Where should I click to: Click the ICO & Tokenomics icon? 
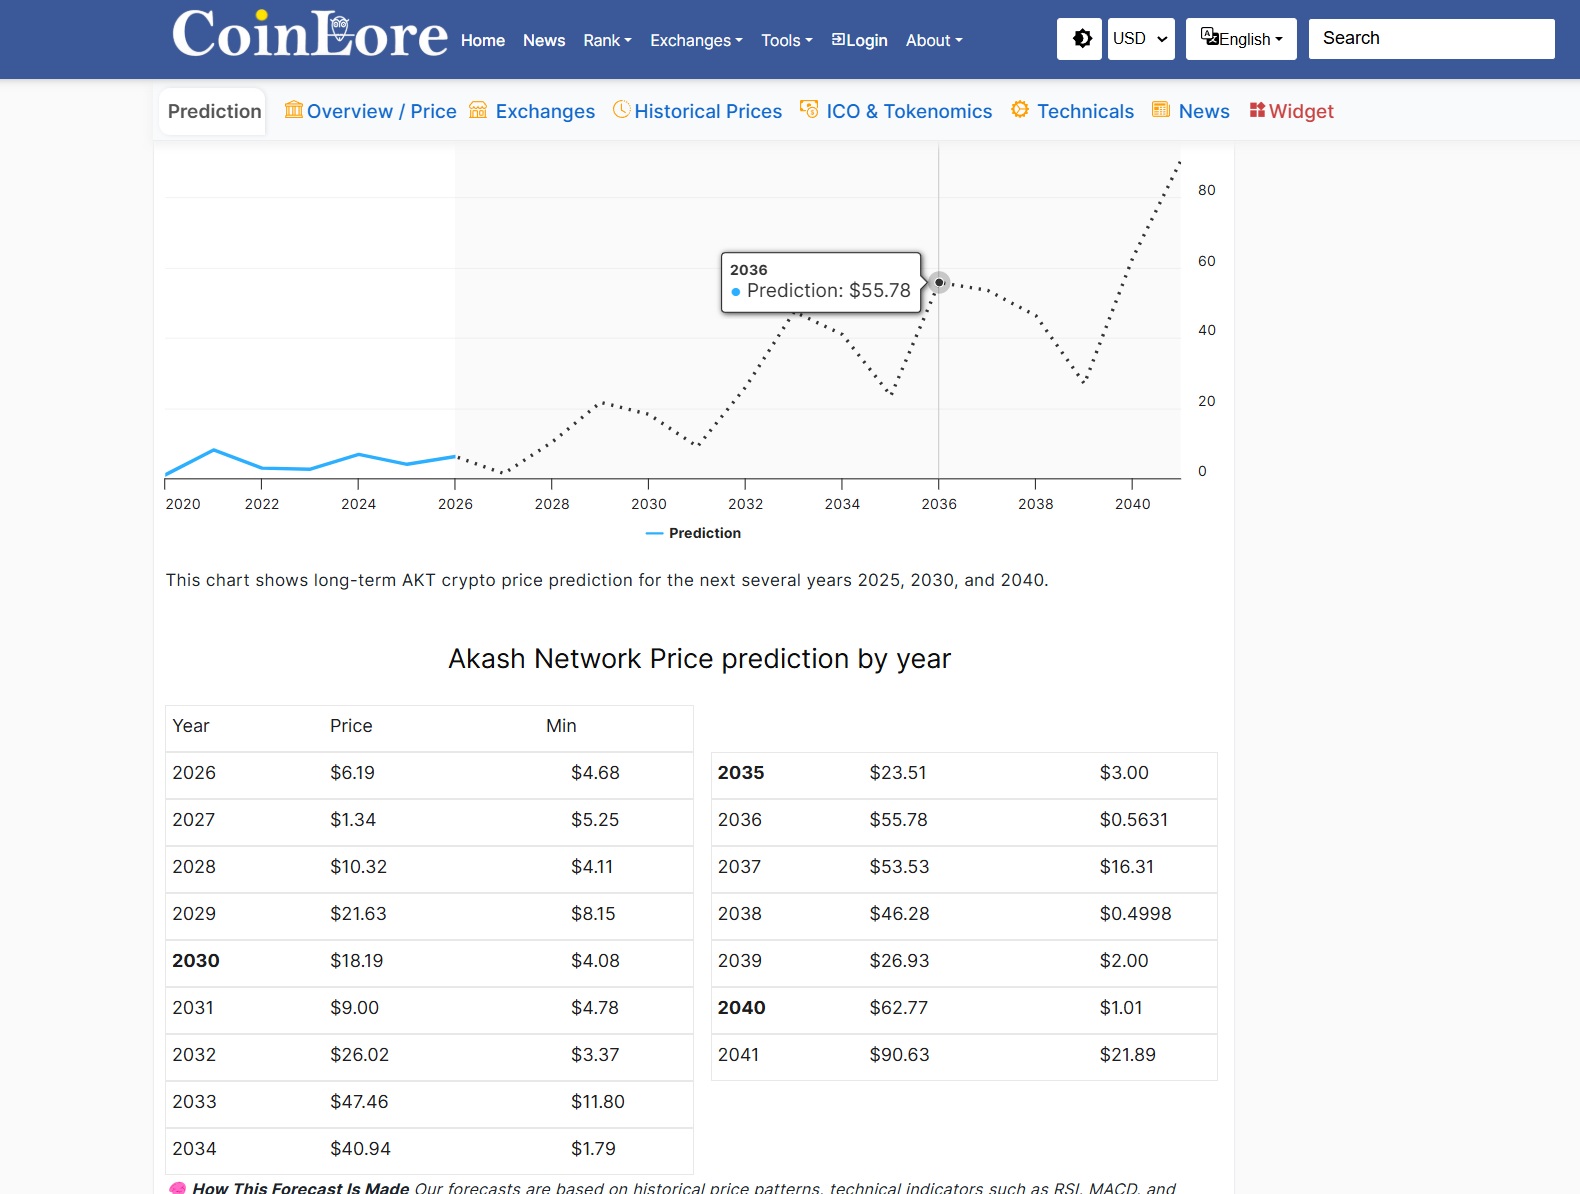809,109
